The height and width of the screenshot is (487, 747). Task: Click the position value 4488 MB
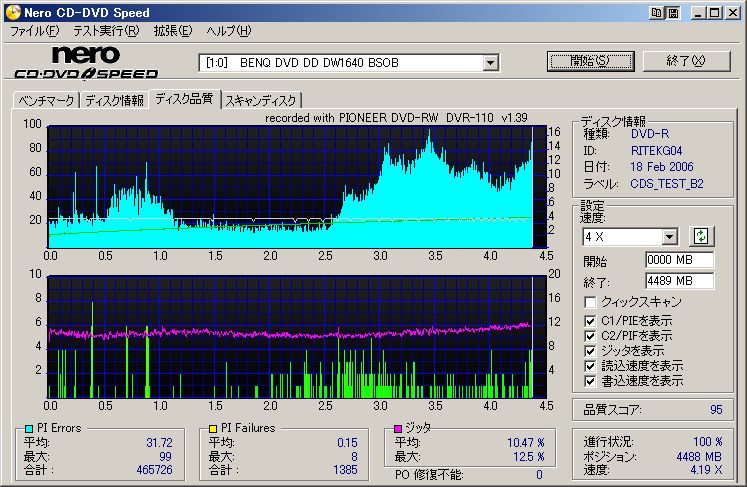[x=699, y=457]
